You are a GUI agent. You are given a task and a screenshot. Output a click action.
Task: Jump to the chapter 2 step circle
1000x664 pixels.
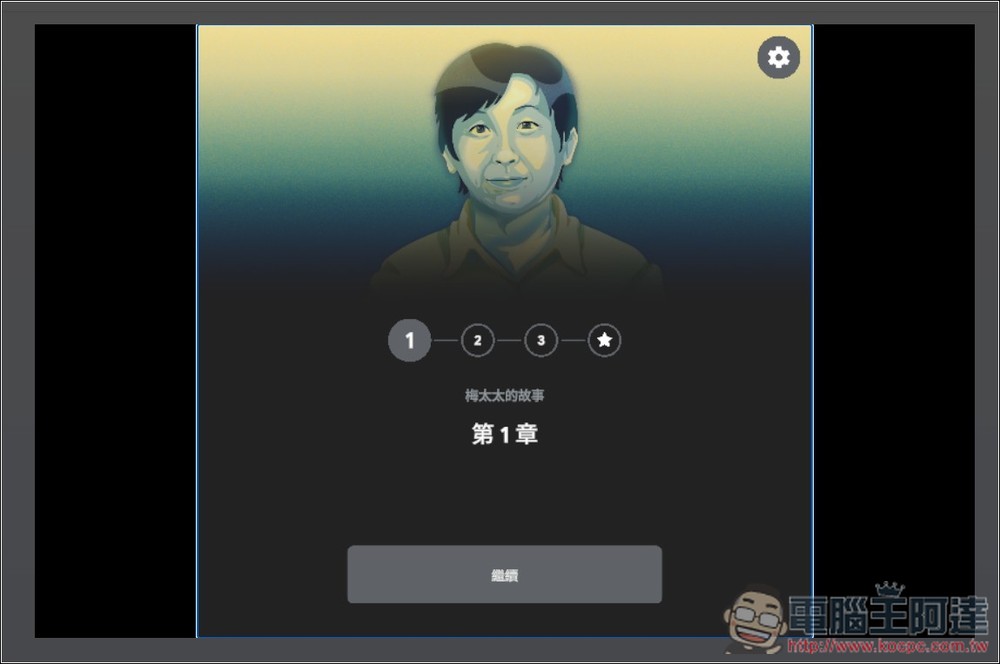(x=477, y=341)
